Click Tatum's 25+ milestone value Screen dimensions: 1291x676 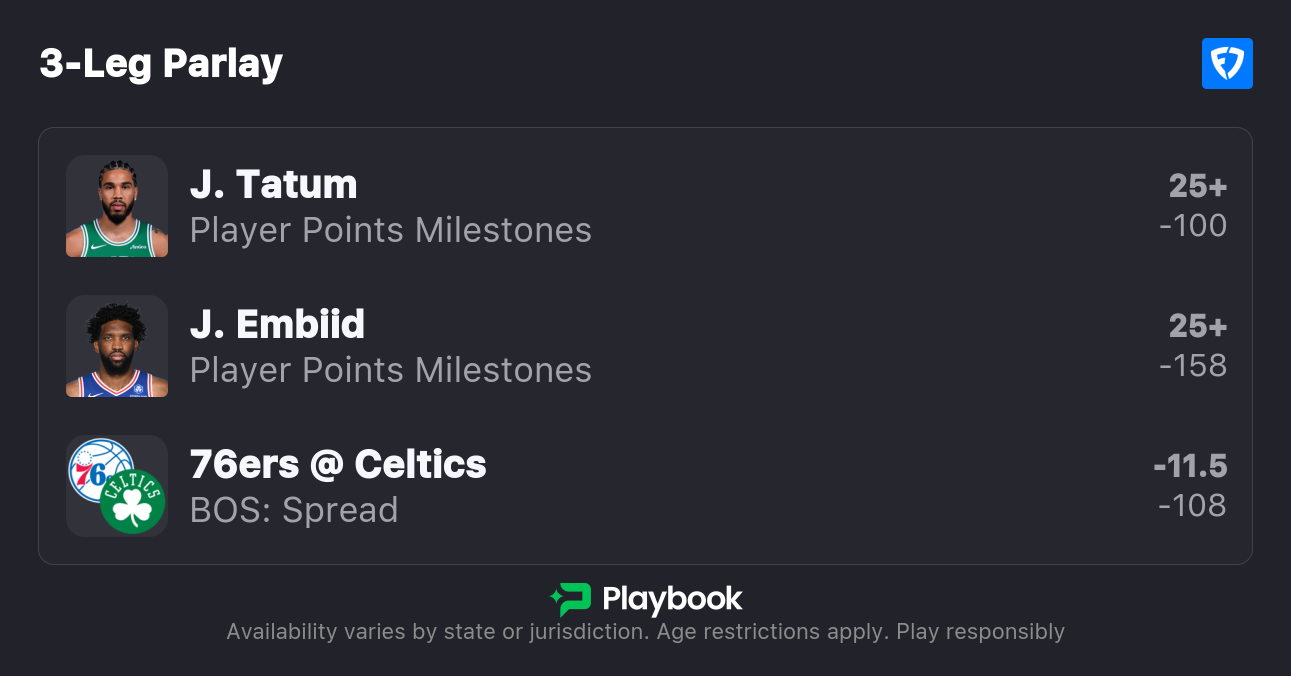click(x=1197, y=186)
